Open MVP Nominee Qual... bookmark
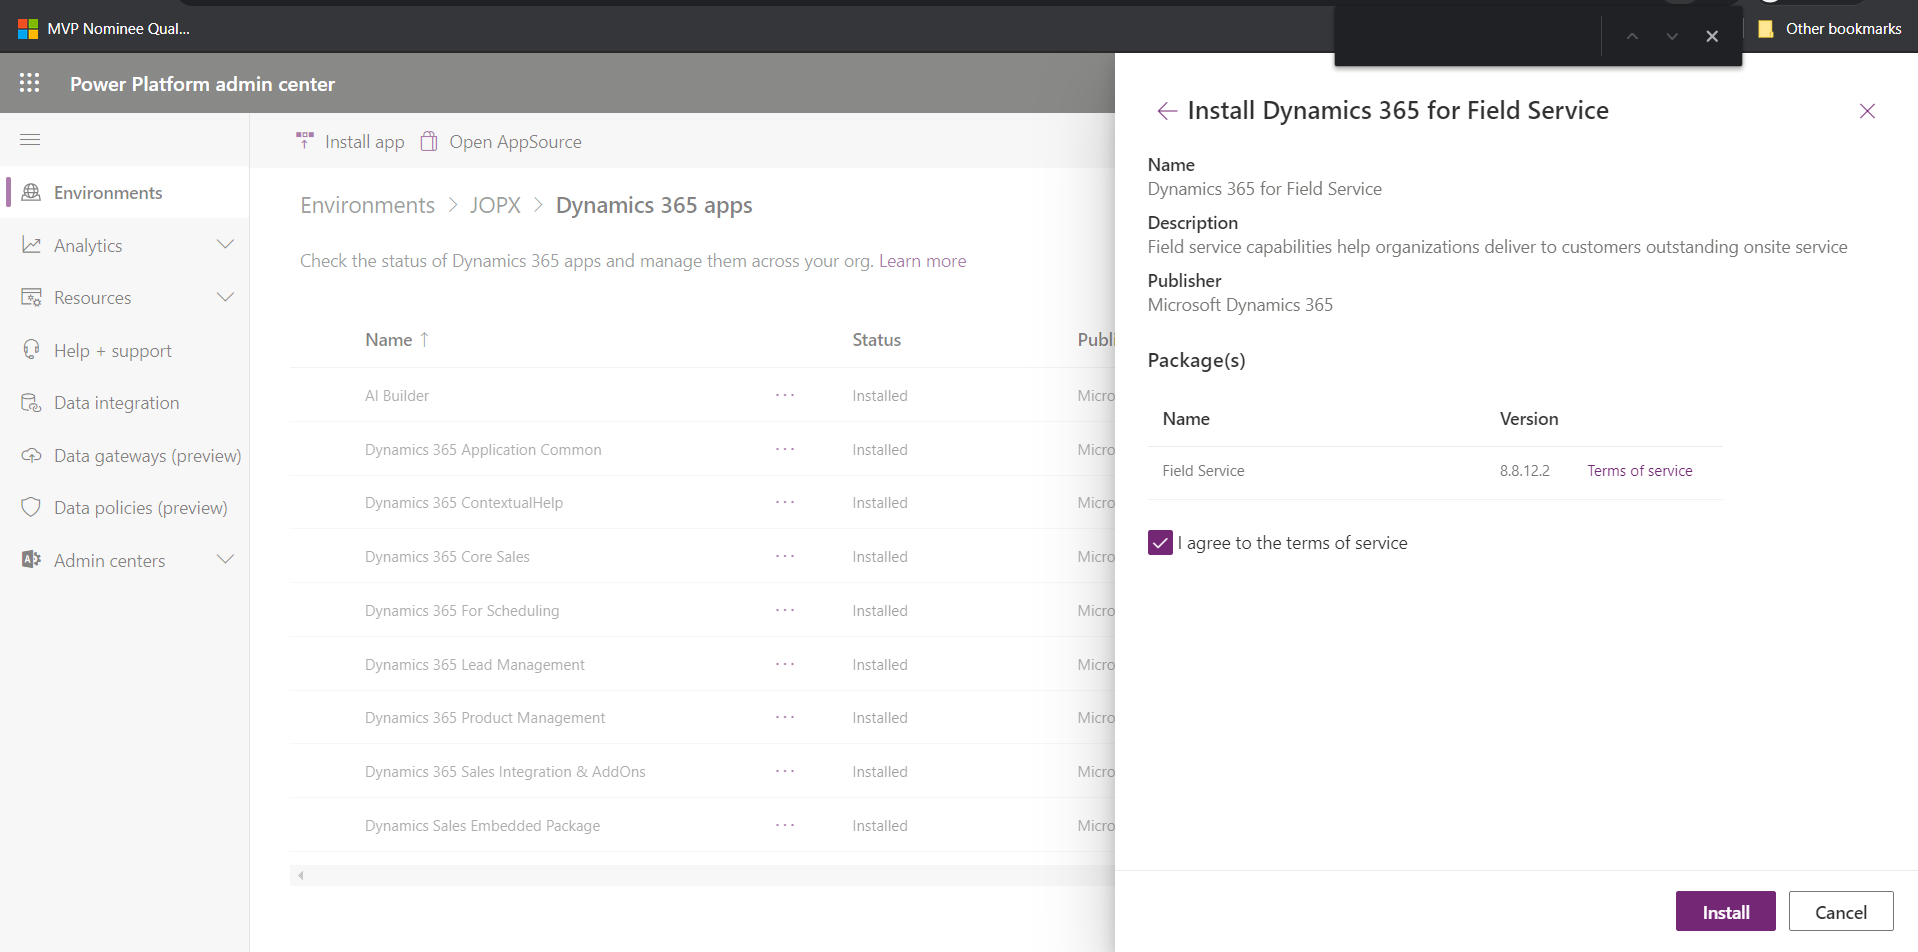 104,29
